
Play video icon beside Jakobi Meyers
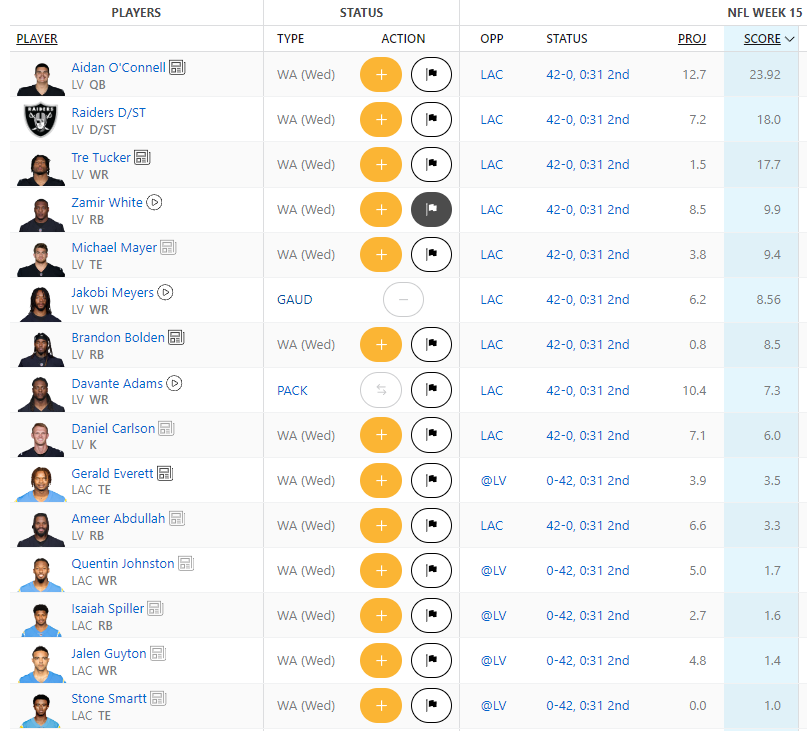click(x=165, y=292)
